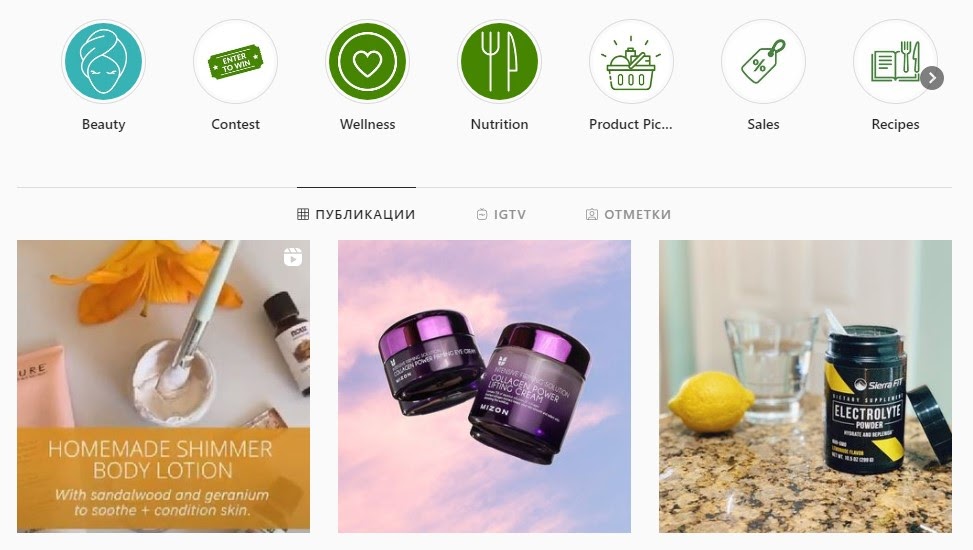Click the tagged-person icon beside ОТМЕТКИ
This screenshot has height=550, width=973.
[x=592, y=214]
